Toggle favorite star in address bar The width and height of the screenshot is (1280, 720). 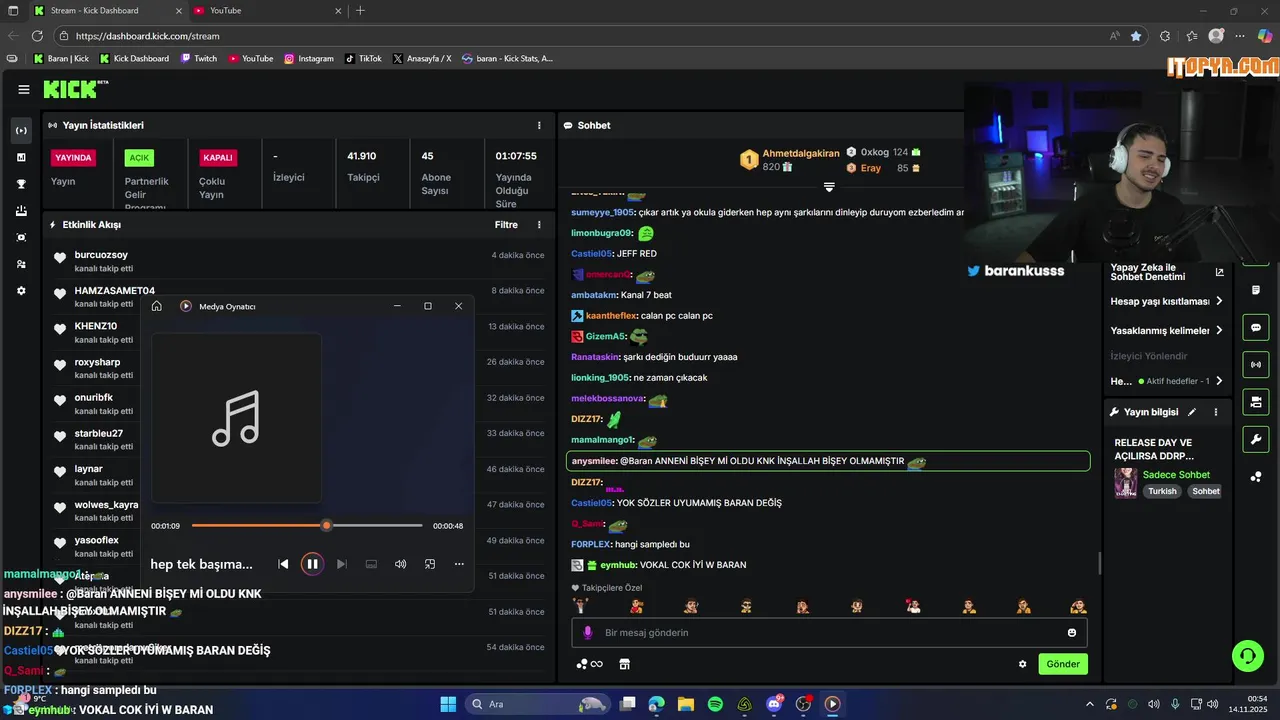1136,36
